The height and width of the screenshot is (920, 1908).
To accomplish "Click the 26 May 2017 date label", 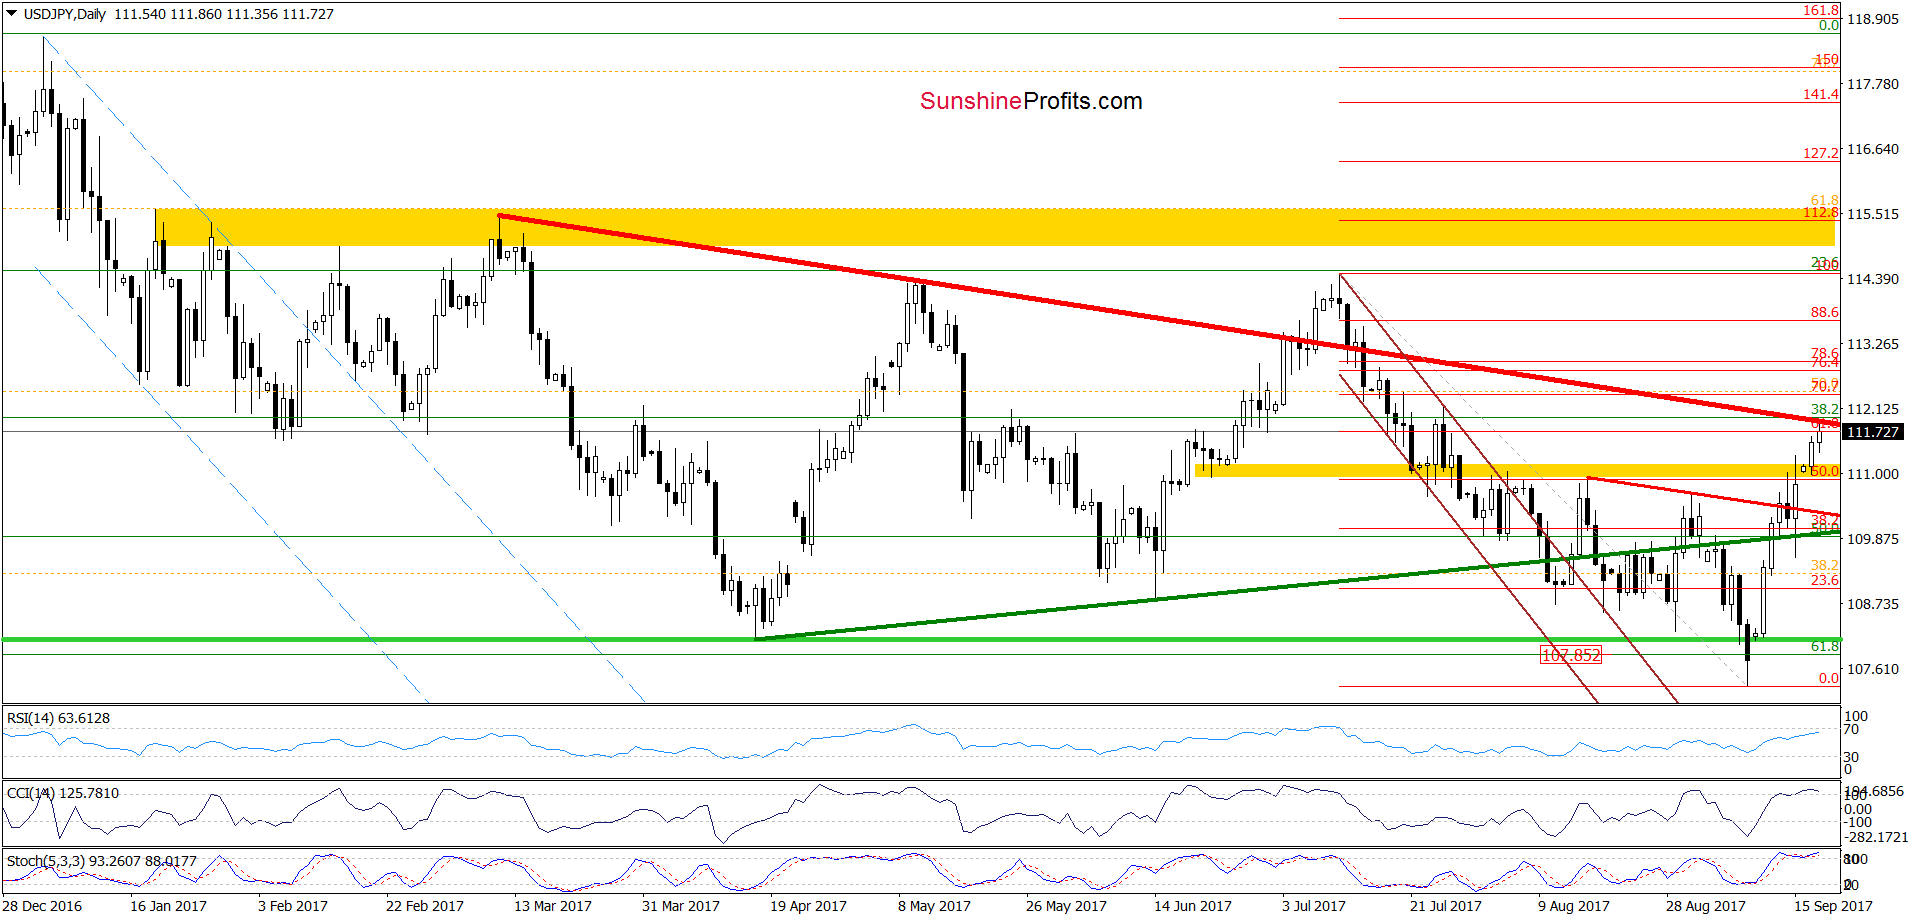I will [1066, 906].
